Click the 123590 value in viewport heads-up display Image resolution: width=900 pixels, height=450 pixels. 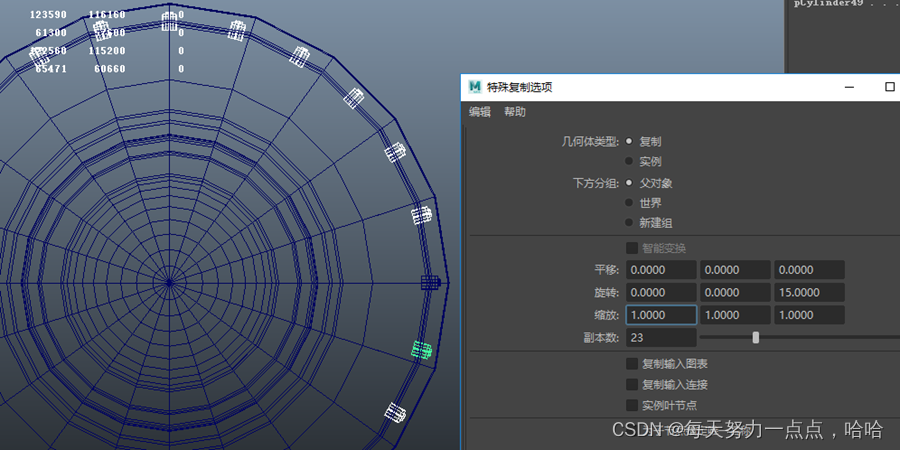pyautogui.click(x=48, y=14)
